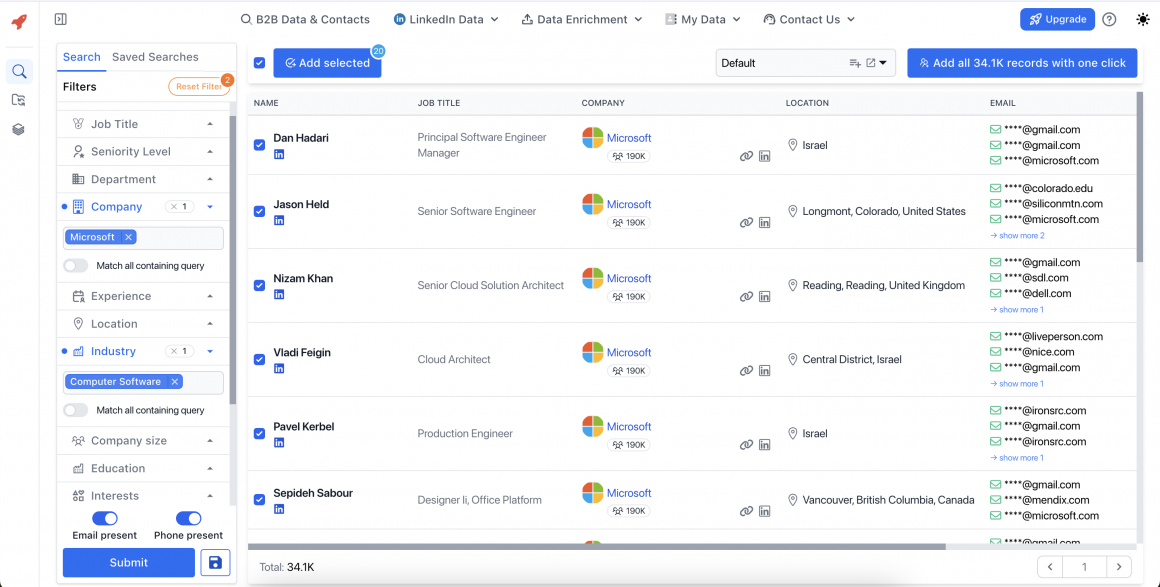Image resolution: width=1160 pixels, height=587 pixels.
Task: Uncheck the checkbox for Jason Held
Action: (x=259, y=211)
